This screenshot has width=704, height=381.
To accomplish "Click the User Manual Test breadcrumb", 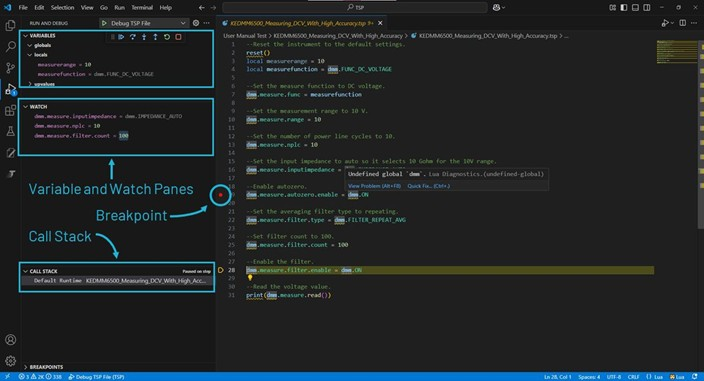I will click(245, 36).
